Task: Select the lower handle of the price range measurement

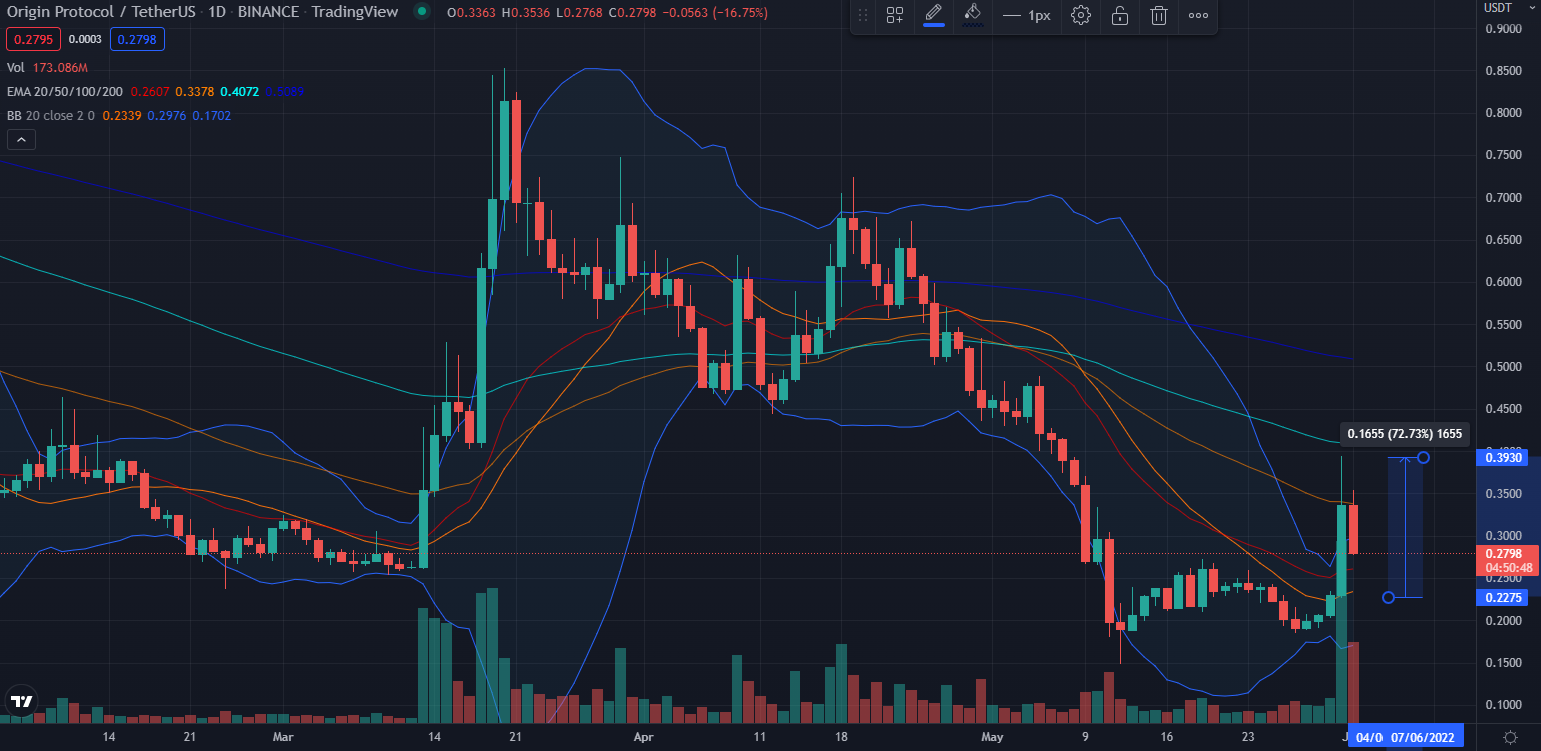Action: [x=1388, y=598]
